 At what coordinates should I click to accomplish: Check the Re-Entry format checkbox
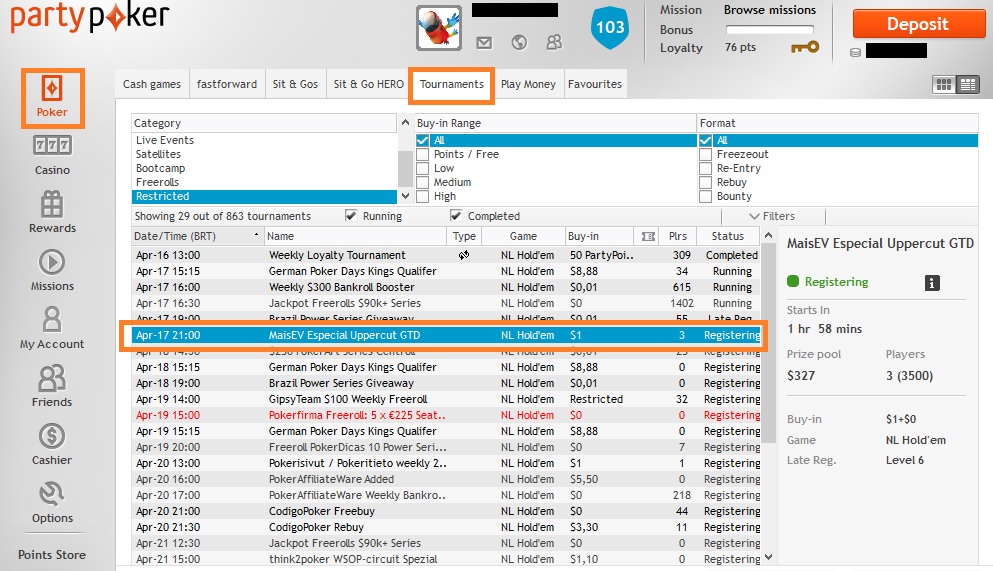click(x=705, y=168)
